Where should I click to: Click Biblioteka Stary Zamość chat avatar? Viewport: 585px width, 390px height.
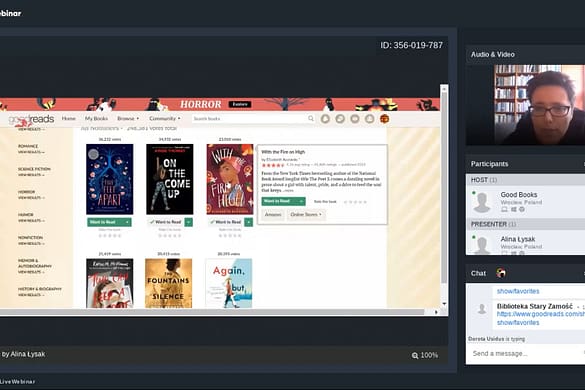482,309
